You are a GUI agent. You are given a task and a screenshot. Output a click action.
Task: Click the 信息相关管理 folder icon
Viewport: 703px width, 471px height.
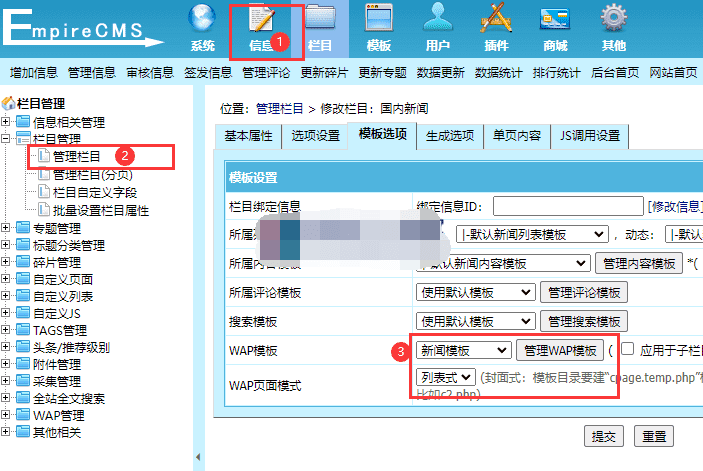pyautogui.click(x=23, y=121)
